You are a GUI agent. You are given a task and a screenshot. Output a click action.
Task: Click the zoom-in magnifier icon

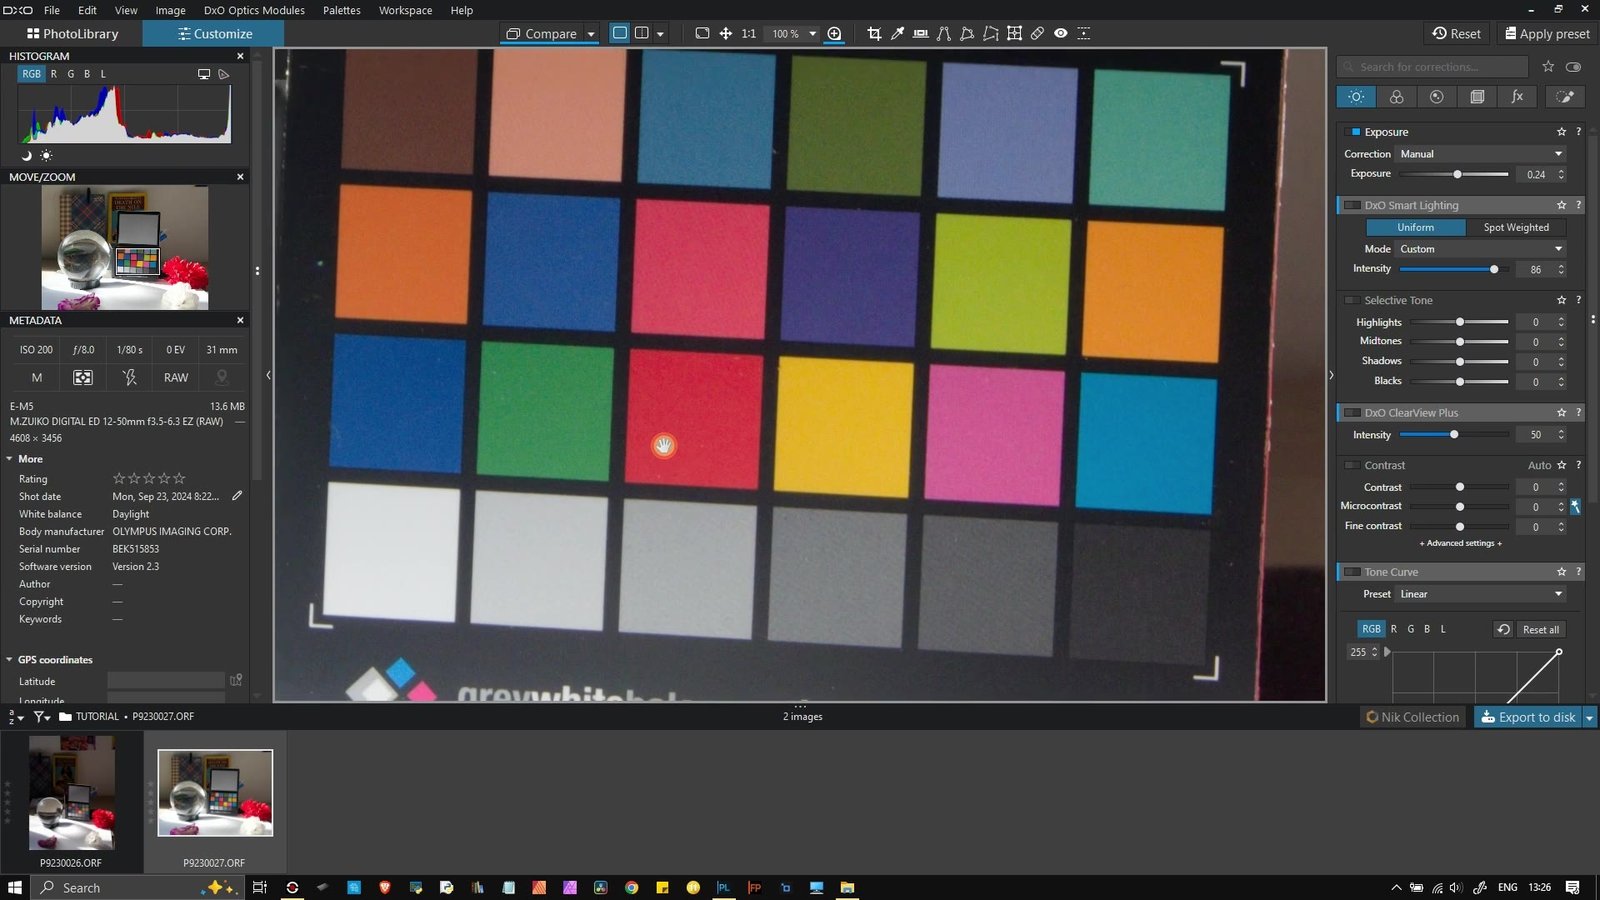[834, 33]
